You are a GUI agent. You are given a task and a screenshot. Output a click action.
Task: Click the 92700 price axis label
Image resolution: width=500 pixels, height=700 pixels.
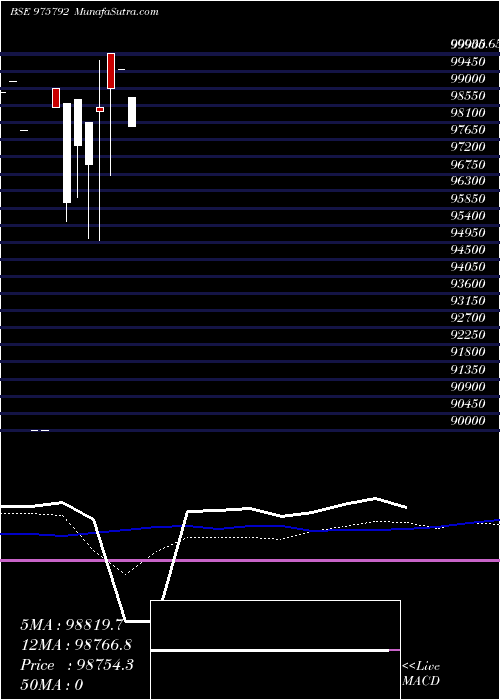(x=468, y=318)
